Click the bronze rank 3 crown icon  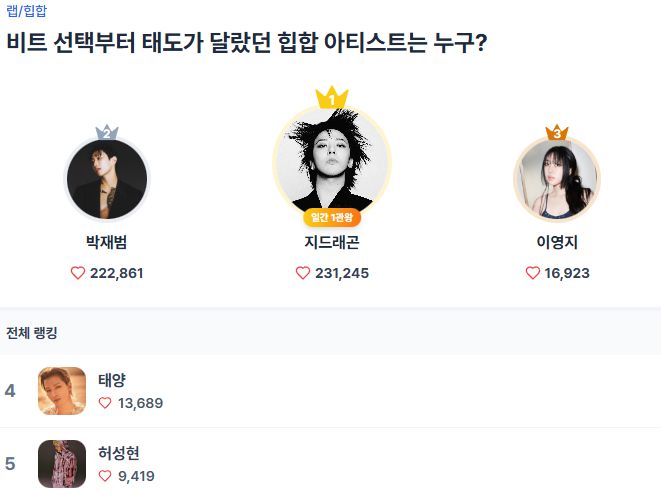[x=557, y=133]
